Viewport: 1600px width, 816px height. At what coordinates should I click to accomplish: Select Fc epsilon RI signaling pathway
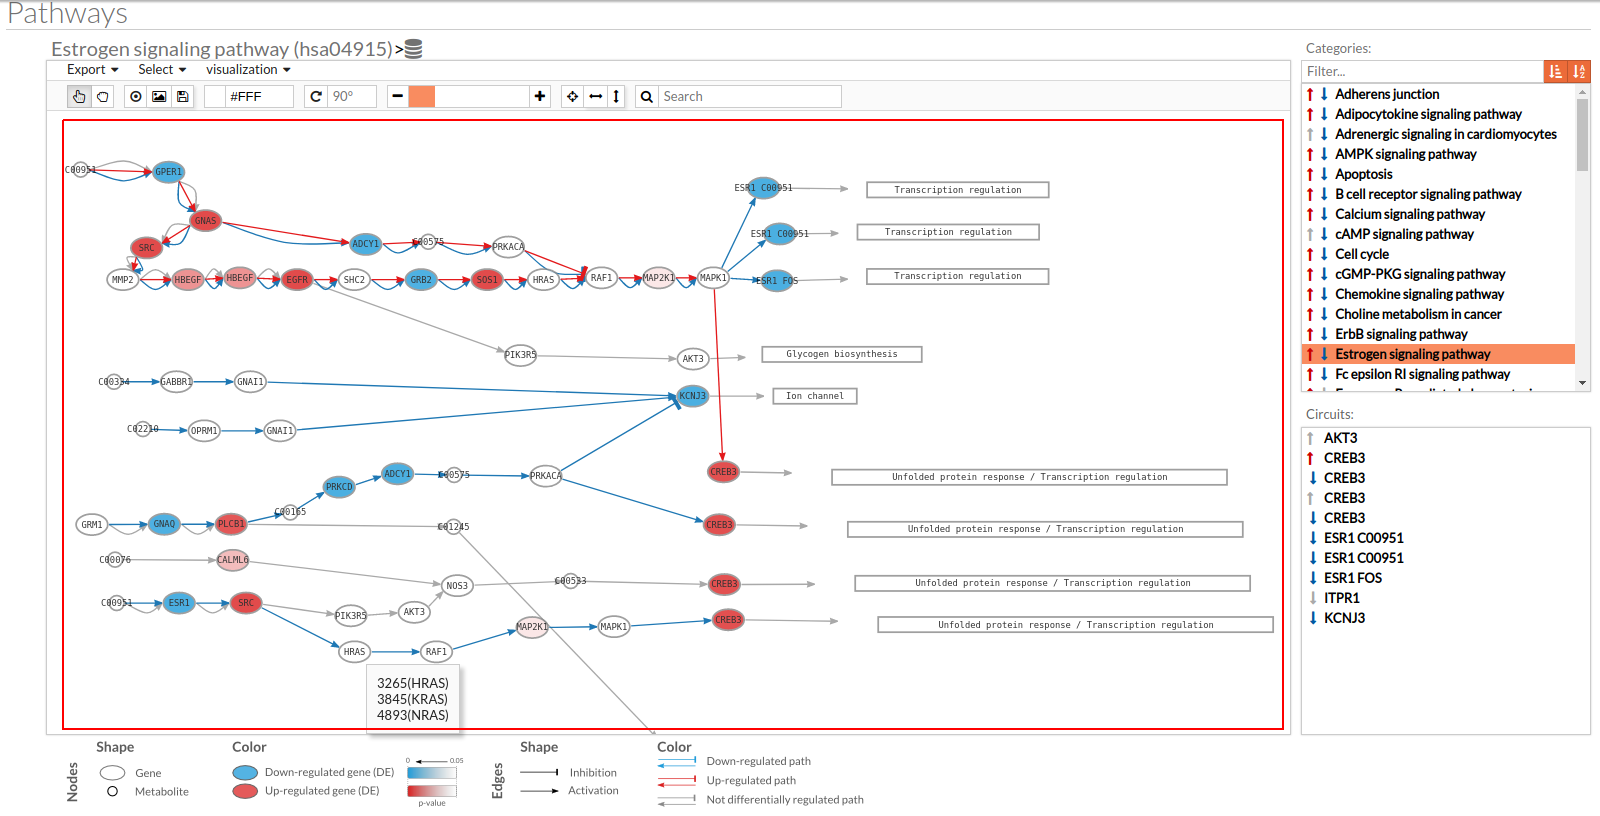1422,374
